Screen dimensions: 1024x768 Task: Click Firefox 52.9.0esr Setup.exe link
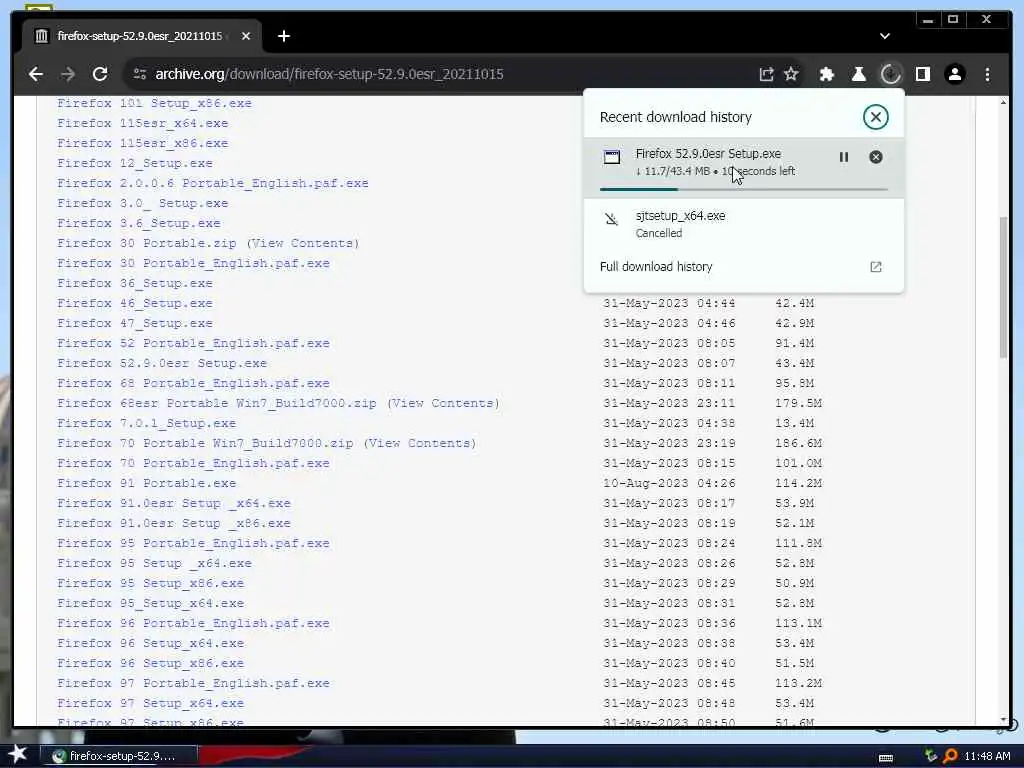pyautogui.click(x=162, y=363)
